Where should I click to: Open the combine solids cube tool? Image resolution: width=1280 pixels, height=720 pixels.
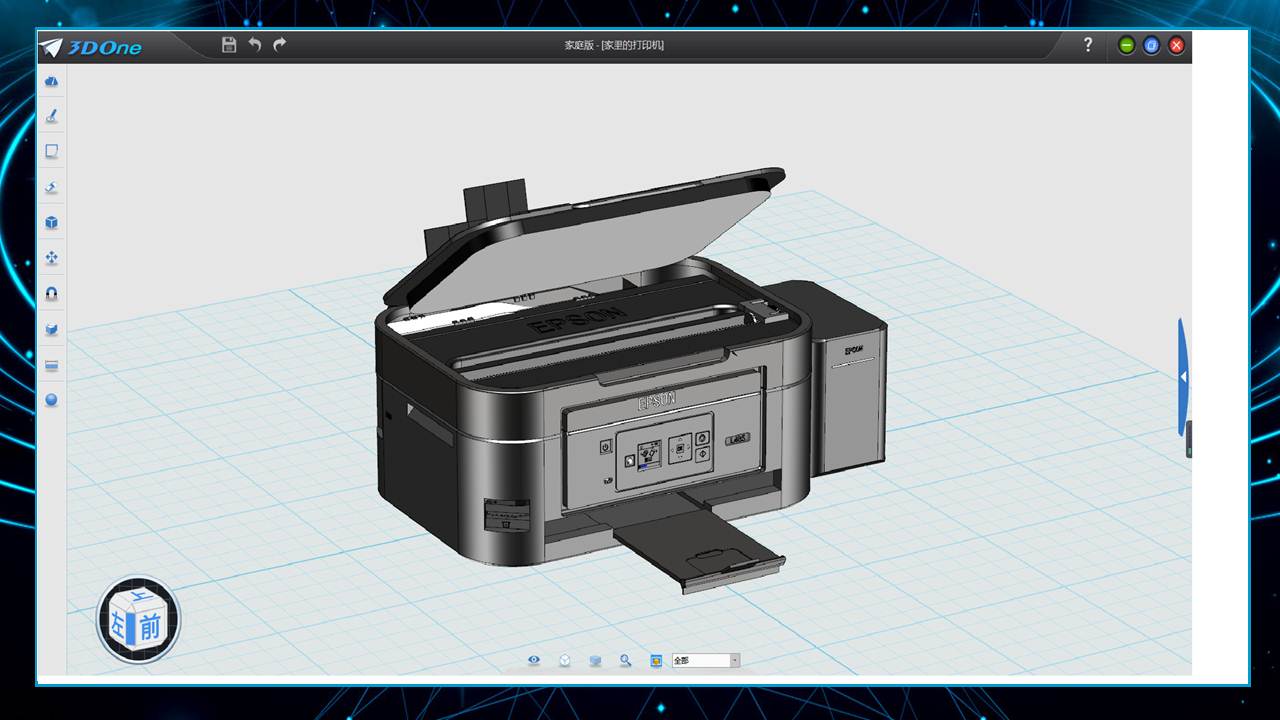52,329
